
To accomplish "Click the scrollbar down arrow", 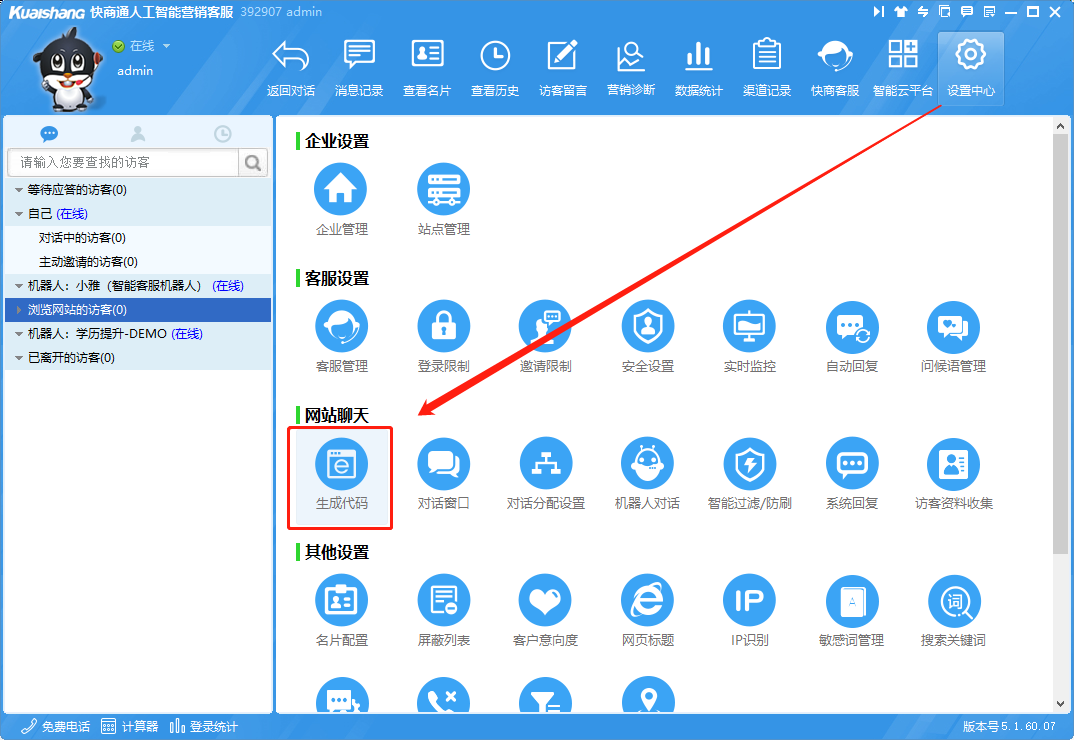I will [1060, 704].
